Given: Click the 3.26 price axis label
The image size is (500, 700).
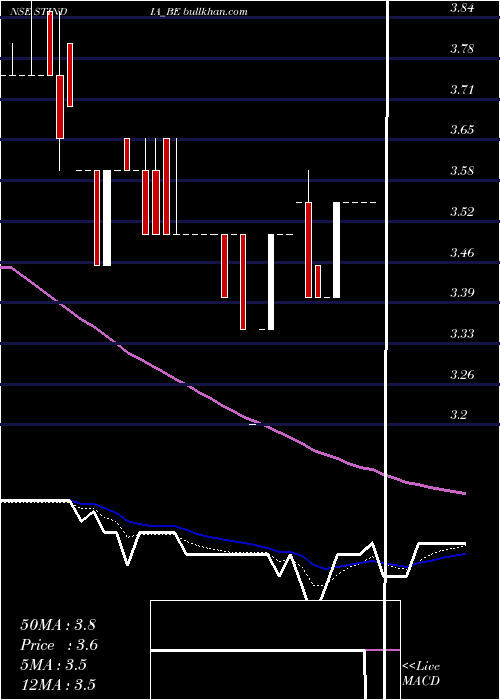Looking at the screenshot, I should coord(462,374).
